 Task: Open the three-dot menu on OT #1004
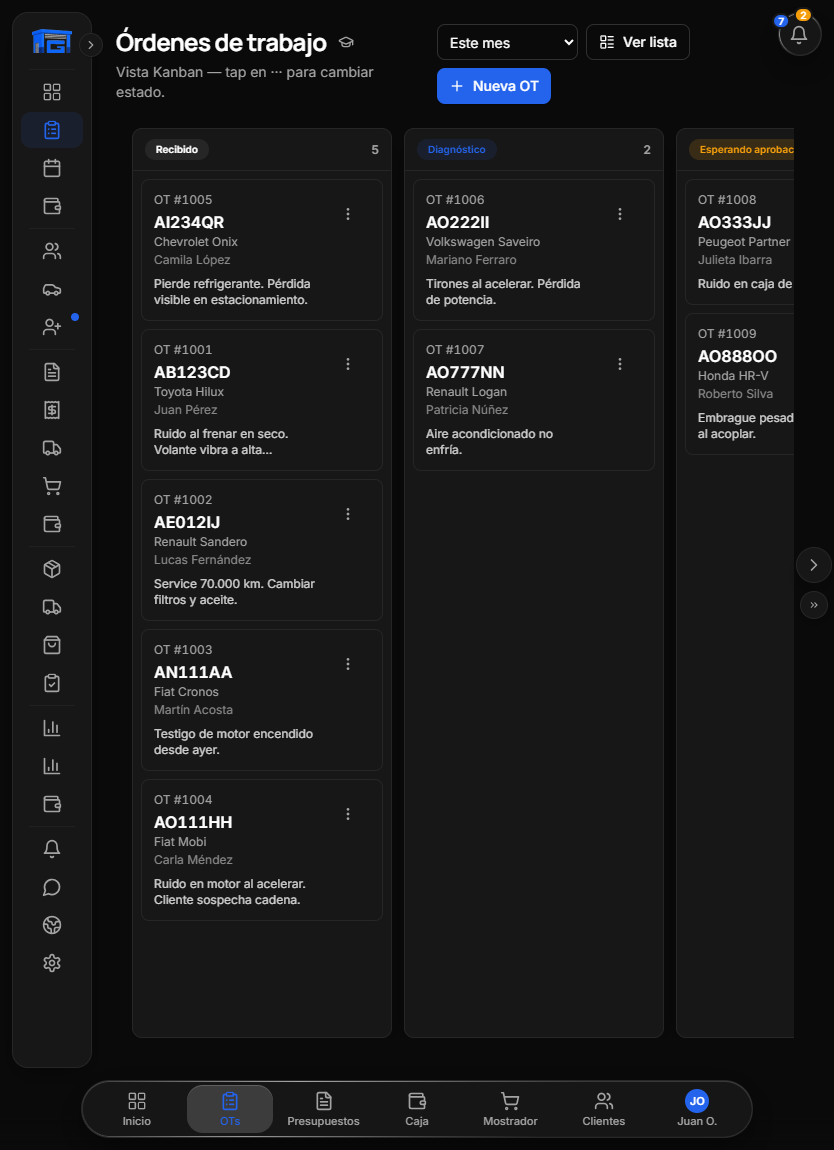[348, 814]
